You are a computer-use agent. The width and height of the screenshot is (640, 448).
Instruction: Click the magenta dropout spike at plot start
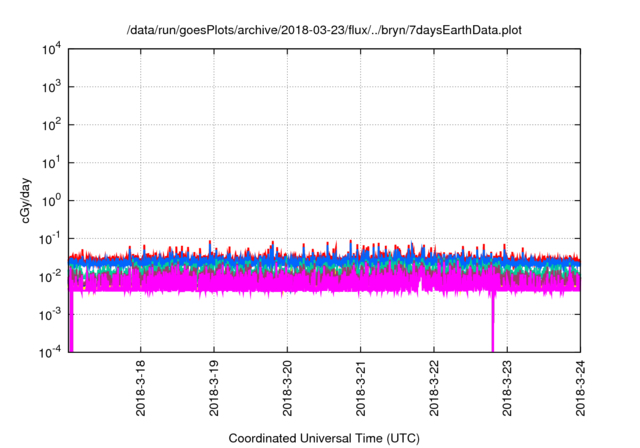[71, 322]
